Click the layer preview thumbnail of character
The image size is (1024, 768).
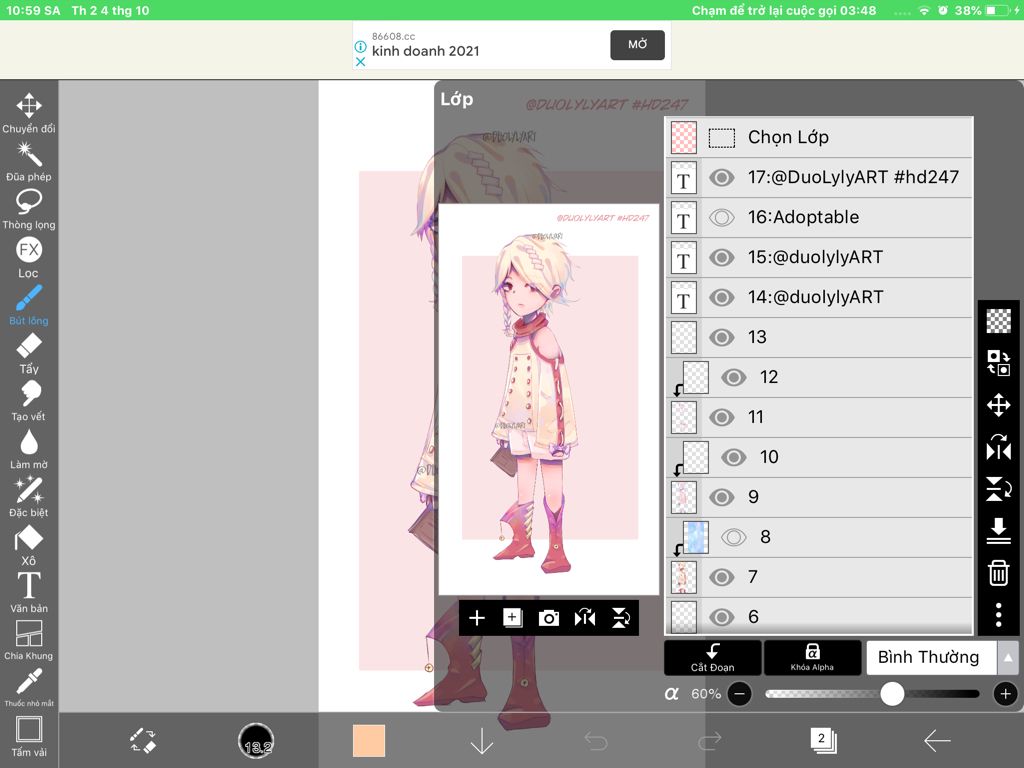[x=549, y=400]
